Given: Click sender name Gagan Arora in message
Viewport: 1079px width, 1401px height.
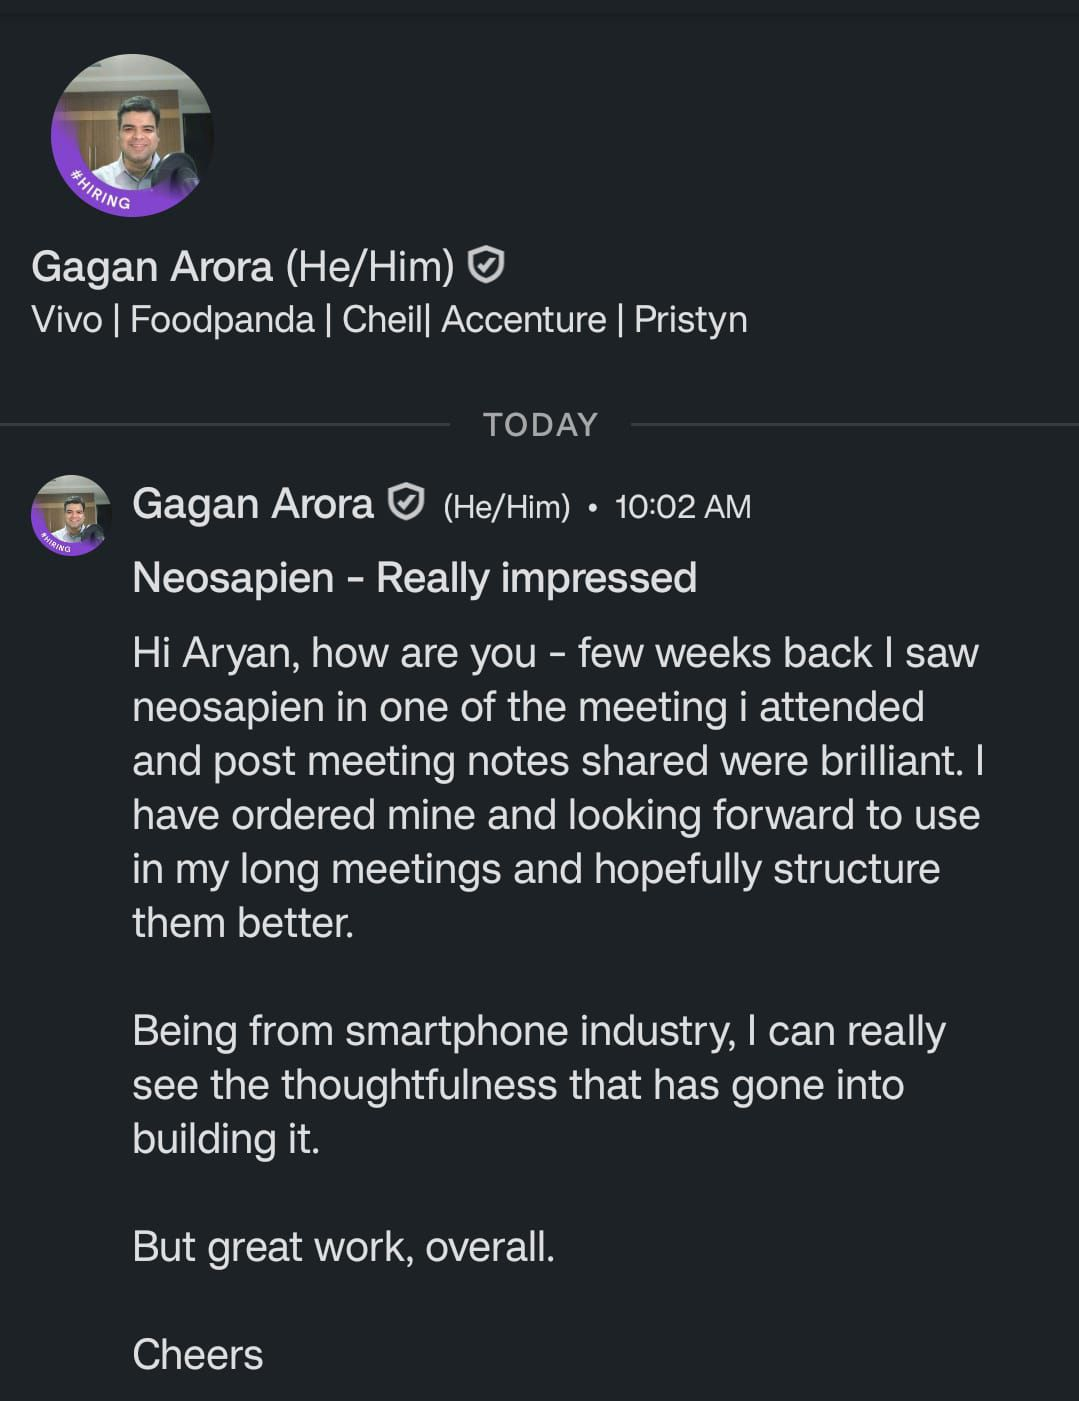Looking at the screenshot, I should [252, 504].
